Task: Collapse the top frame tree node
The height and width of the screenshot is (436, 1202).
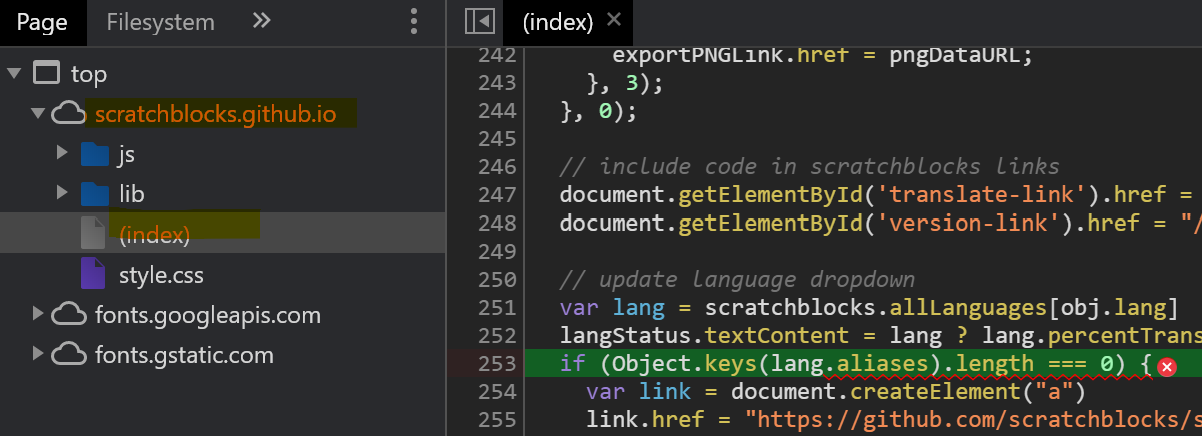Action: pyautogui.click(x=15, y=74)
